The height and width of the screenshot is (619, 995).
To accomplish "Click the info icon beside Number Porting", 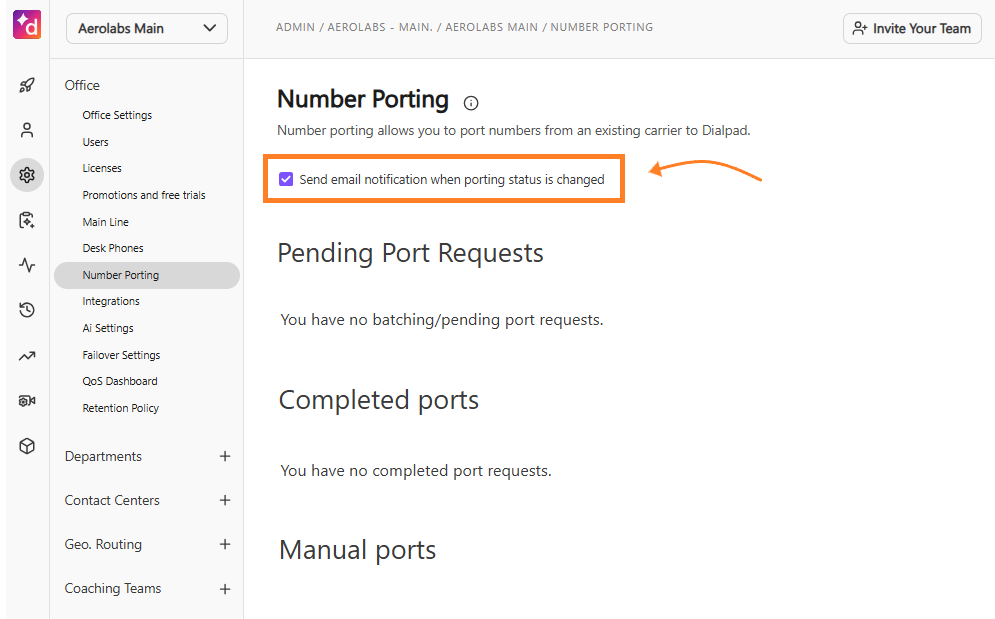I will point(471,103).
